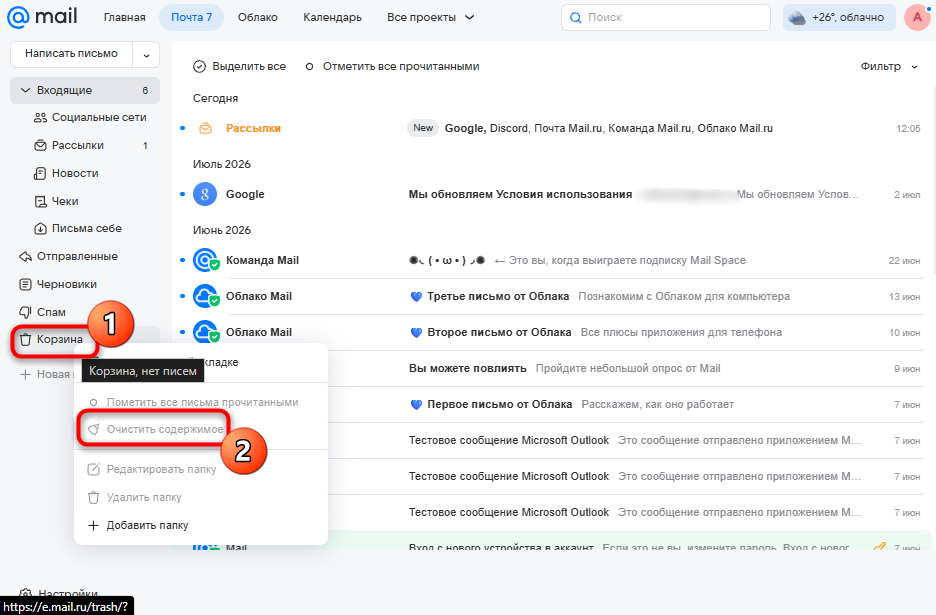Viewport: 936px width, 615px height.
Task: Choose Очистить содержимое from context menu
Action: click(x=201, y=429)
